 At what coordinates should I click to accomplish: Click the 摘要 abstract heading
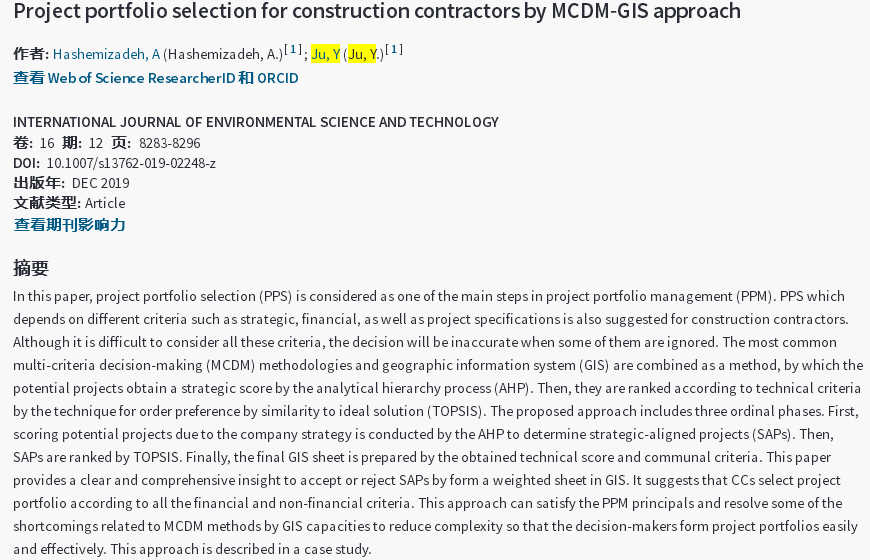pos(31,268)
